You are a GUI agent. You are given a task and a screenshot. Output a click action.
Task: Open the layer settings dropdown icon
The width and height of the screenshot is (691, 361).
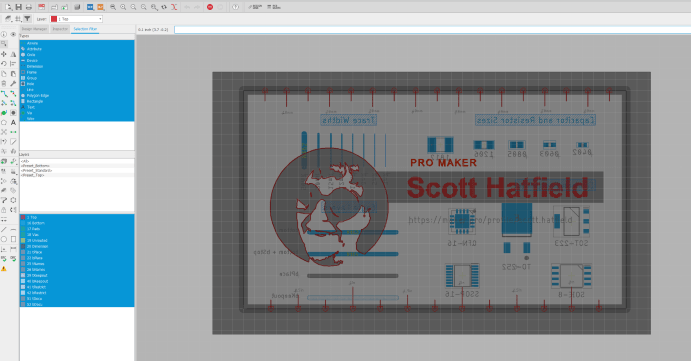8,19
